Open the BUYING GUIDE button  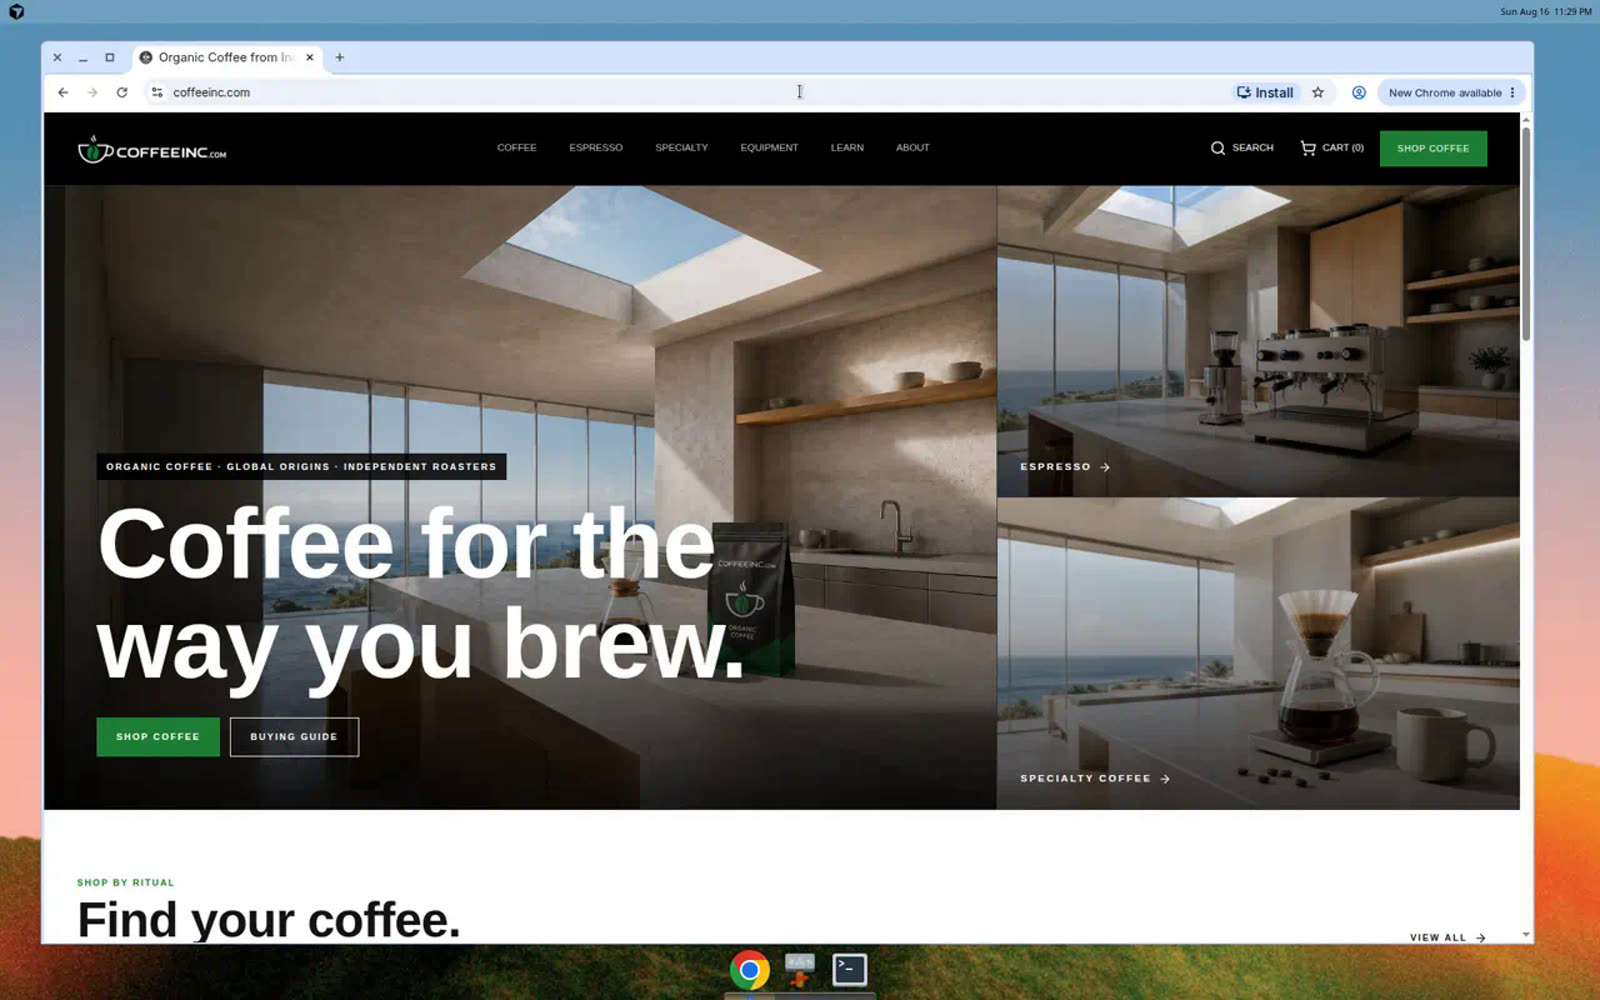click(294, 737)
